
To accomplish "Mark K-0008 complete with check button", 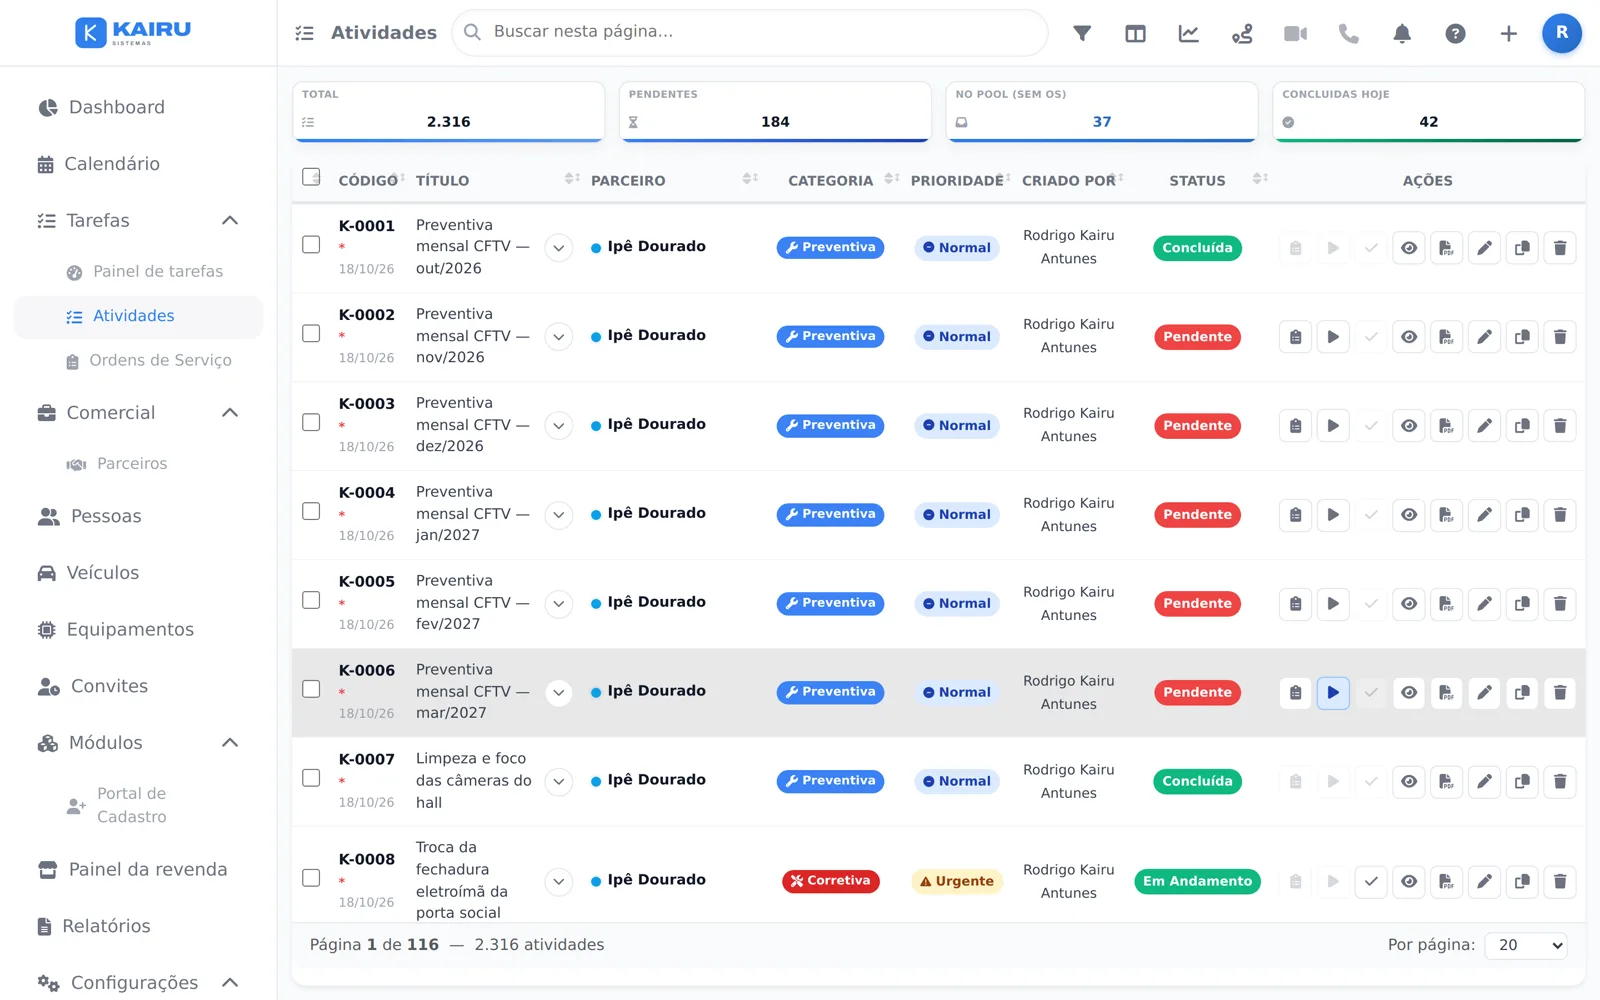I will [x=1371, y=881].
